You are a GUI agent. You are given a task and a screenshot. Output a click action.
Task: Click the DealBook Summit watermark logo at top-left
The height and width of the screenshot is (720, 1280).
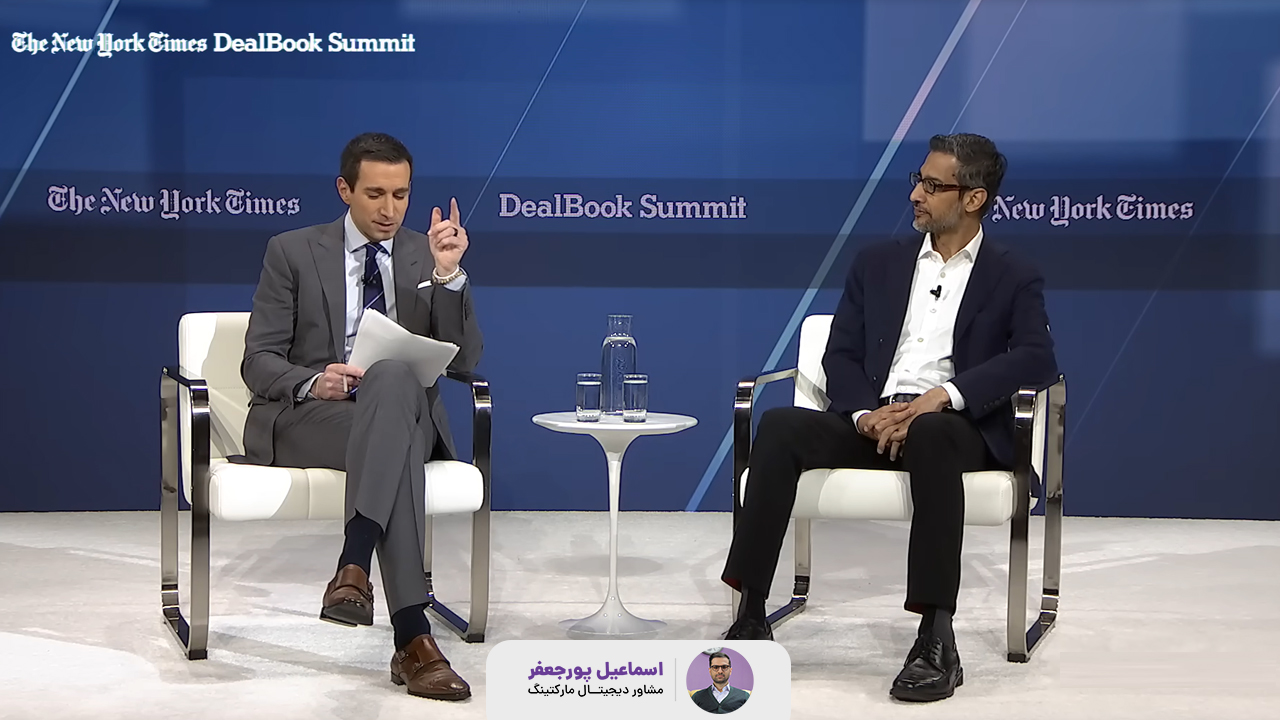tap(213, 43)
